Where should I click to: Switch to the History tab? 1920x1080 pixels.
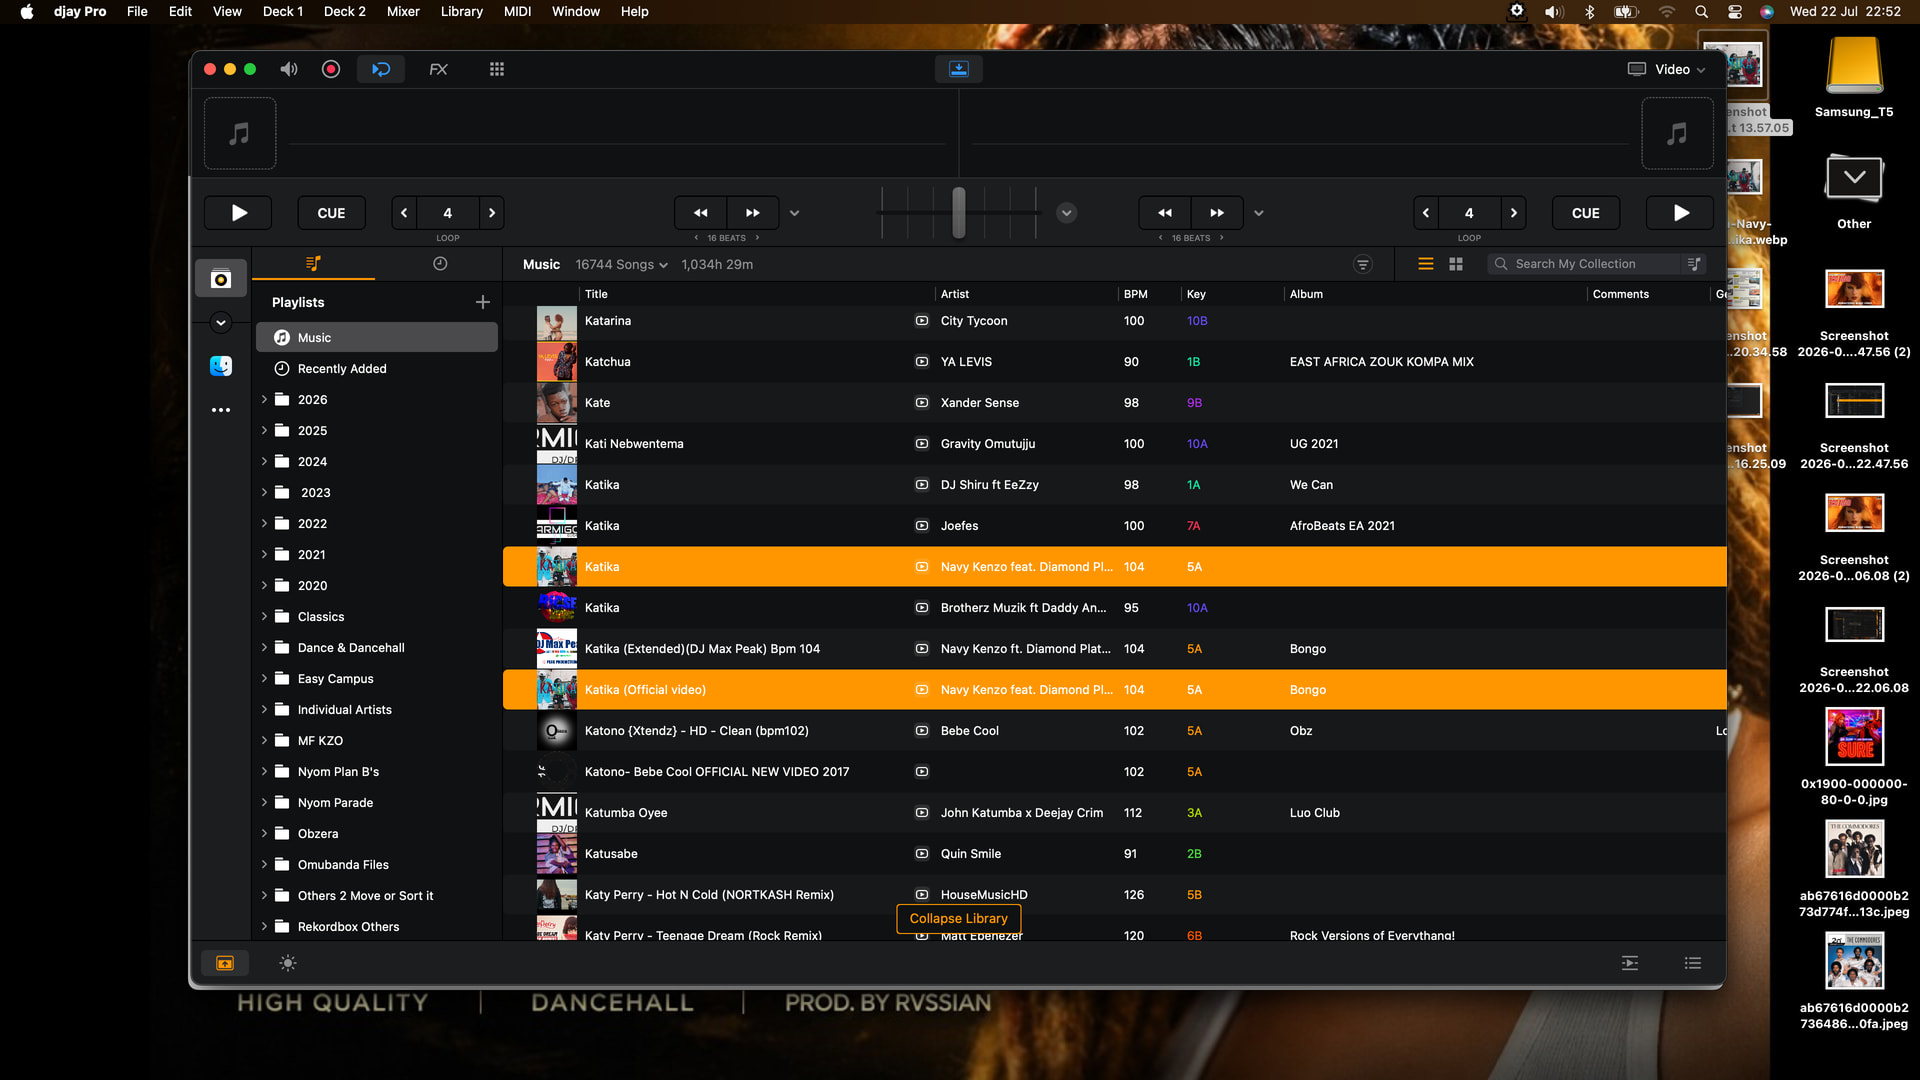pos(440,264)
